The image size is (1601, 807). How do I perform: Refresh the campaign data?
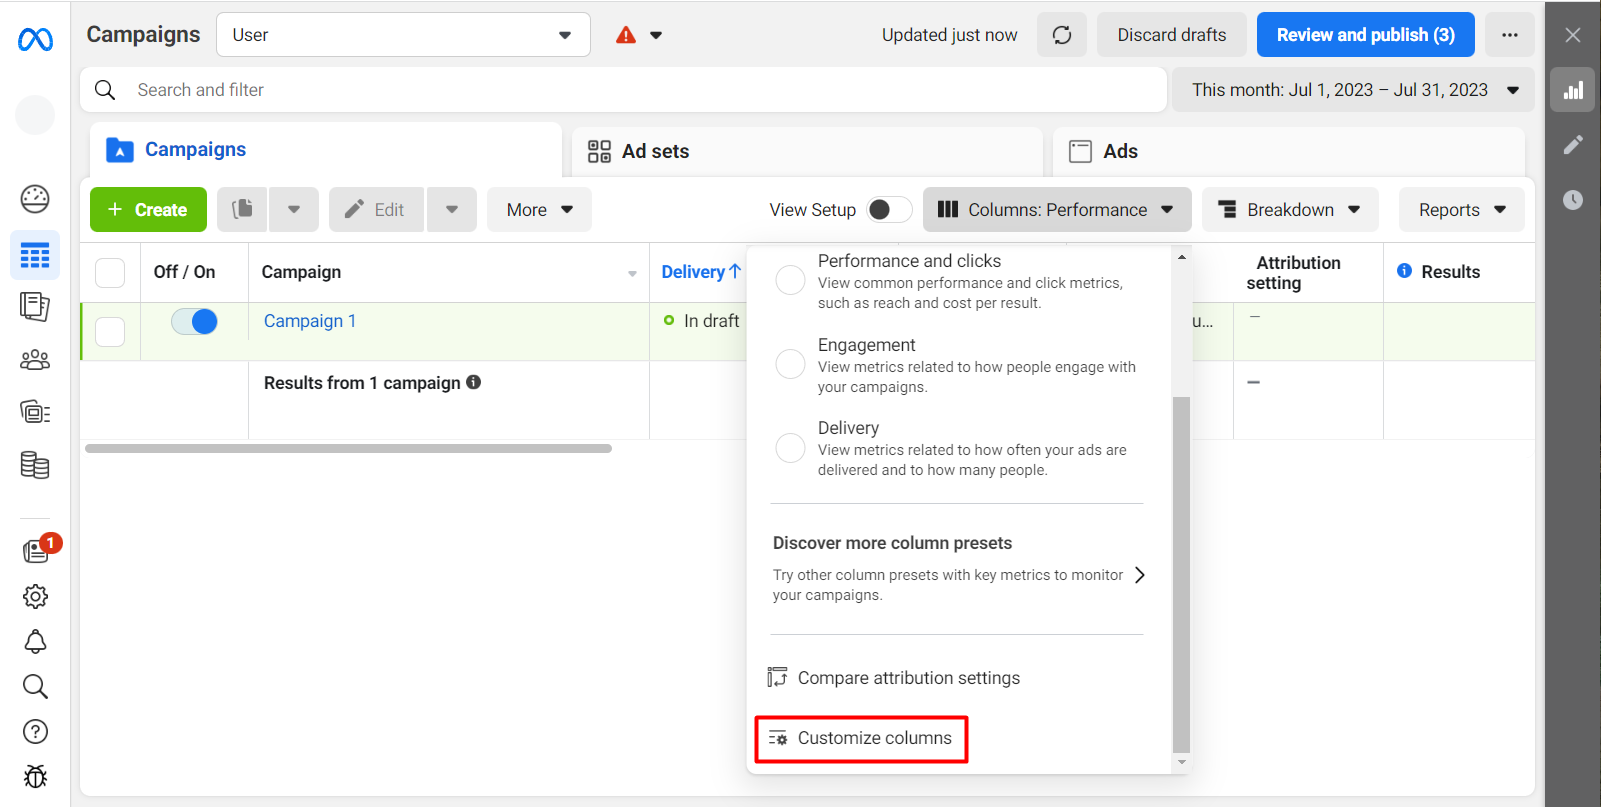(1062, 35)
